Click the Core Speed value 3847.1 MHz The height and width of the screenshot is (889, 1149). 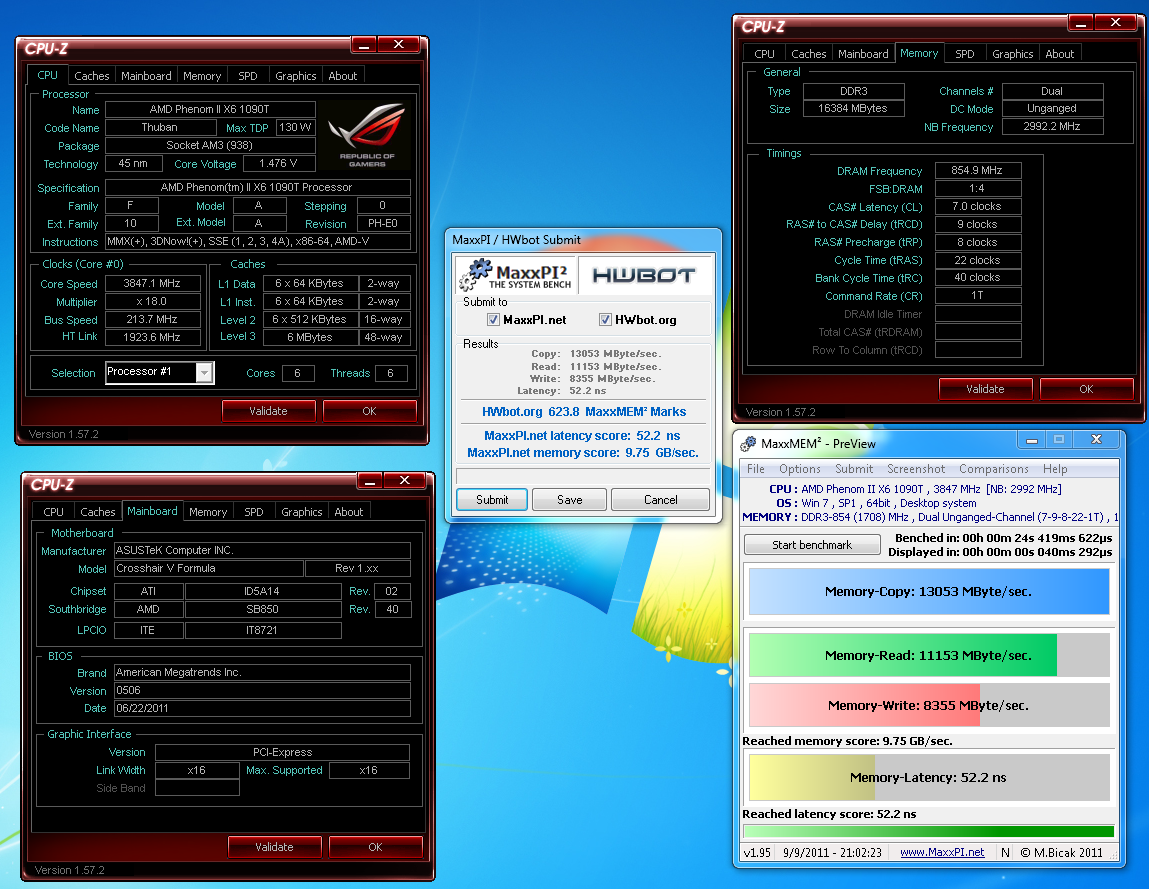click(x=152, y=284)
